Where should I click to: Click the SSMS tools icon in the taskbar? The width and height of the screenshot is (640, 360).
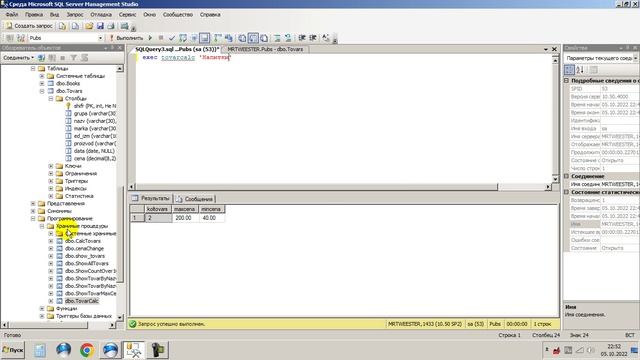coord(134,350)
